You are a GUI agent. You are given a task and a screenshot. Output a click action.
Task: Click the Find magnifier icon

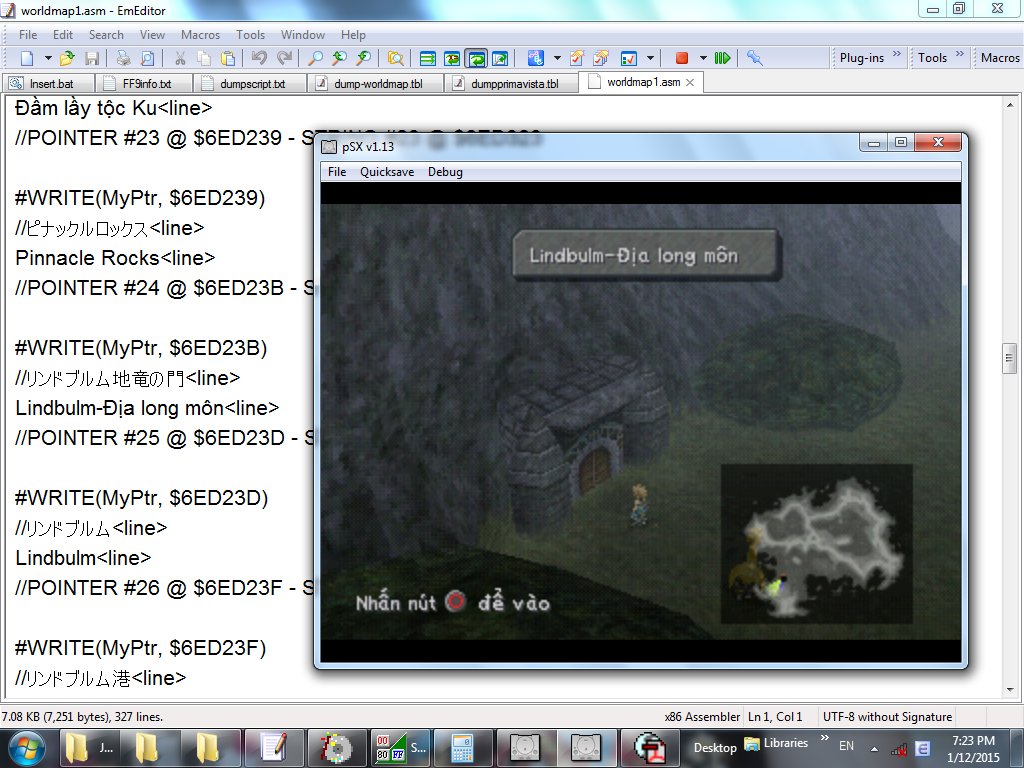pos(315,58)
